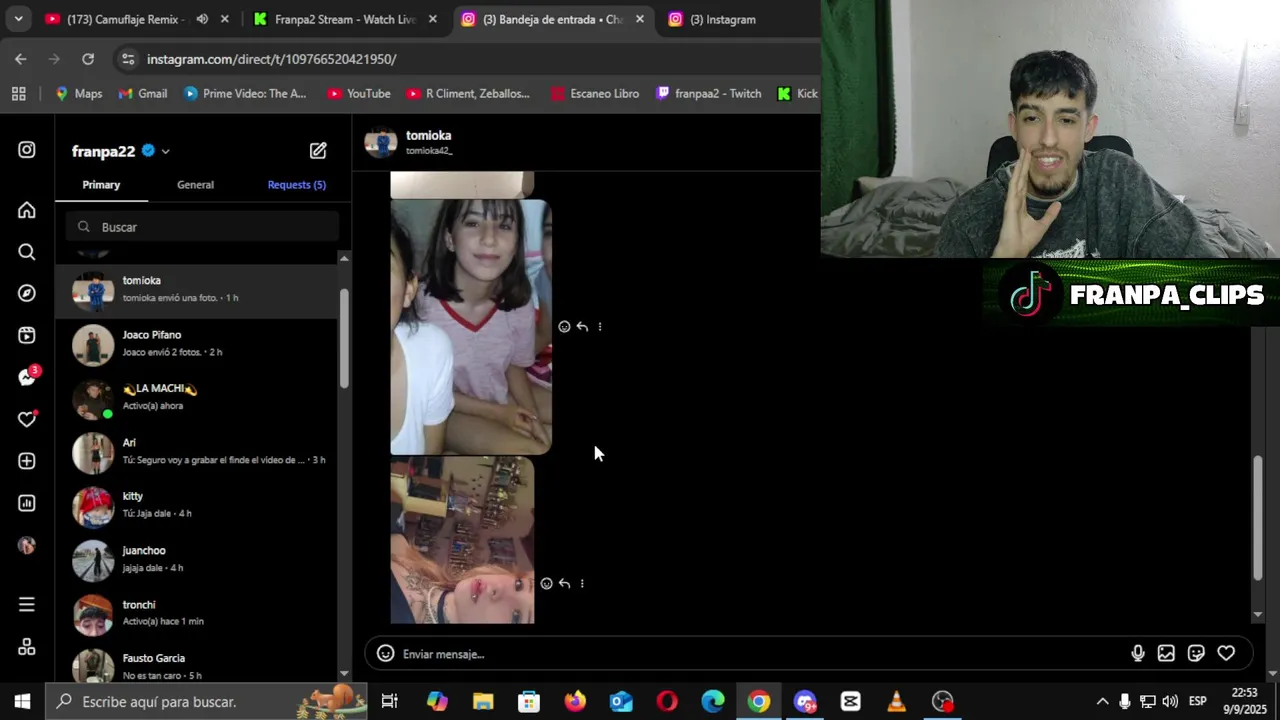The height and width of the screenshot is (720, 1280).
Task: Open Opera browser from taskbar
Action: coord(667,702)
